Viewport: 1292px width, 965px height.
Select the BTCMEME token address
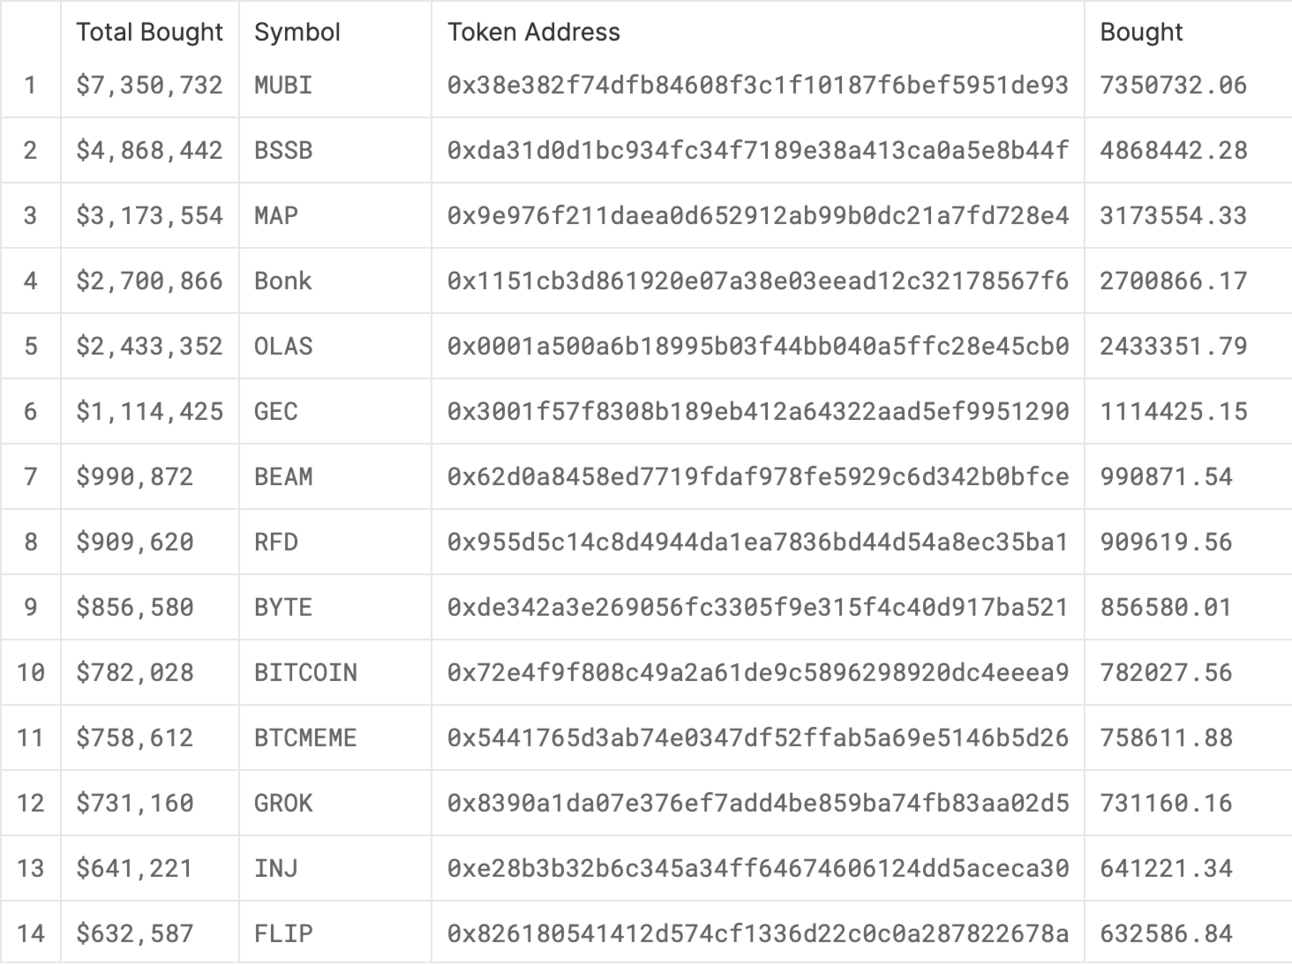coord(758,738)
